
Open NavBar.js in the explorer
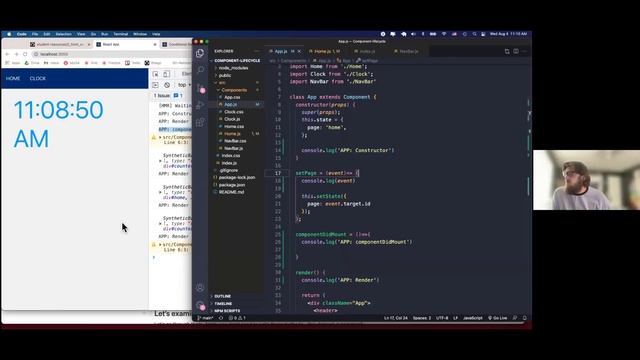click(x=233, y=148)
